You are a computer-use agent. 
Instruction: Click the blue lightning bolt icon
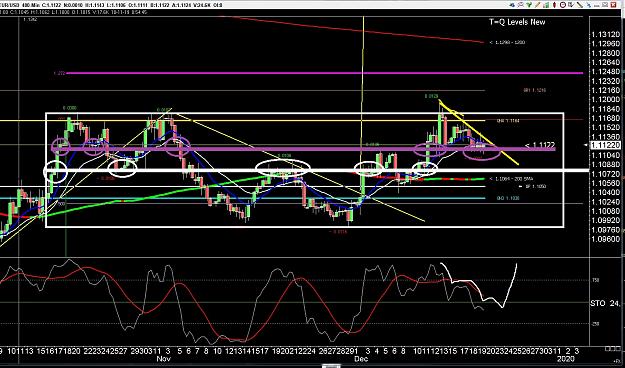pyautogui.click(x=588, y=5)
